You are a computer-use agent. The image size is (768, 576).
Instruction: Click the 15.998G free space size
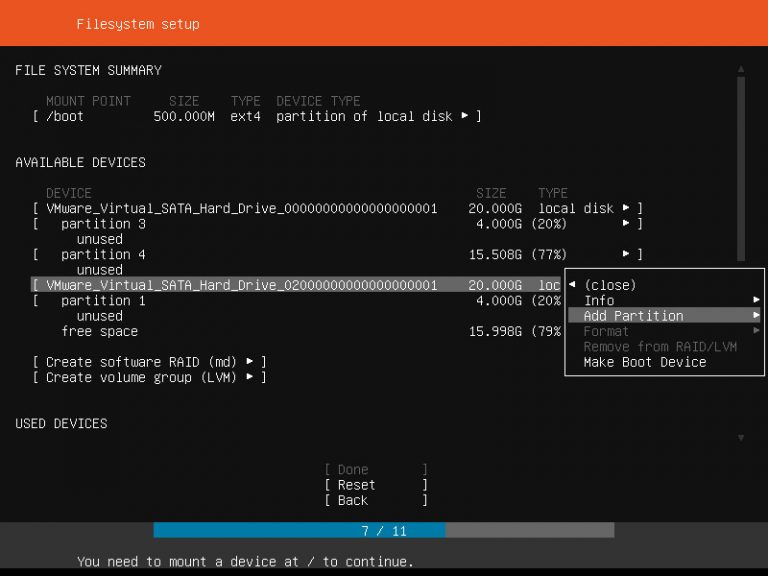coord(495,332)
